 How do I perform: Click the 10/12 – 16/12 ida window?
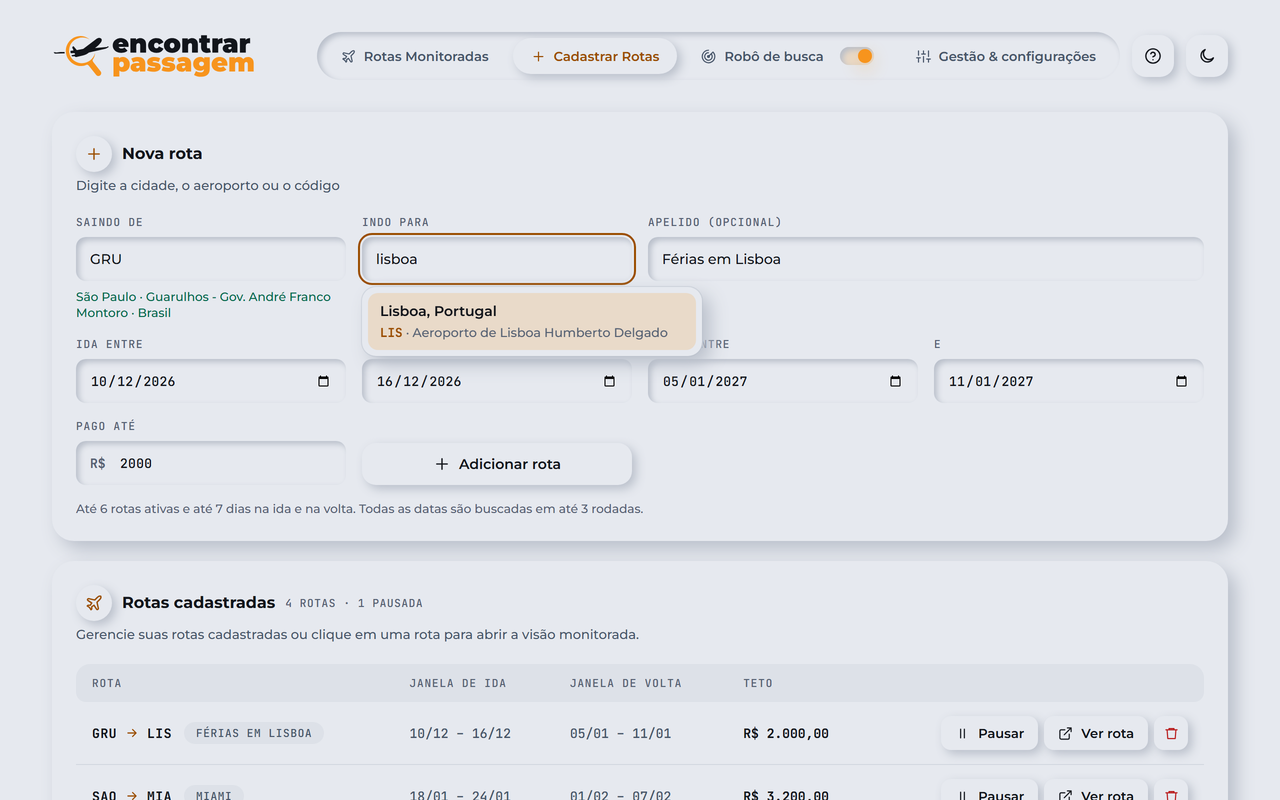tap(460, 733)
